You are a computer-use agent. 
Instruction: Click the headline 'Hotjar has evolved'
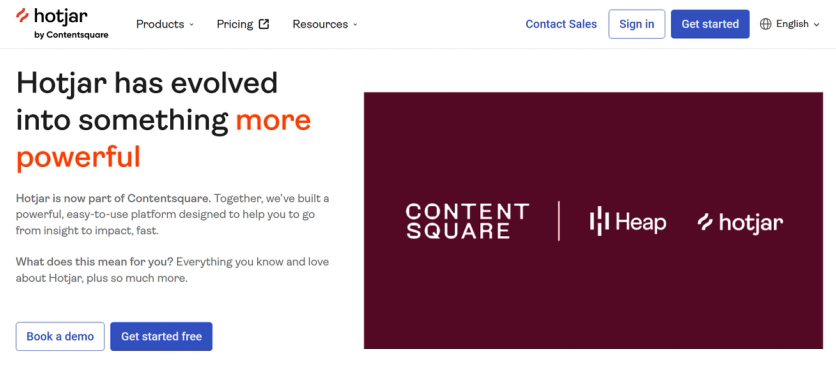(147, 83)
